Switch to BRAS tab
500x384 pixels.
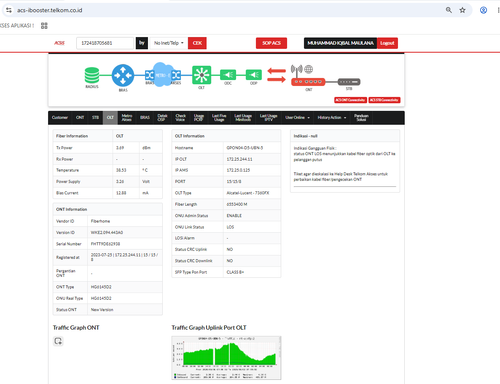[145, 118]
